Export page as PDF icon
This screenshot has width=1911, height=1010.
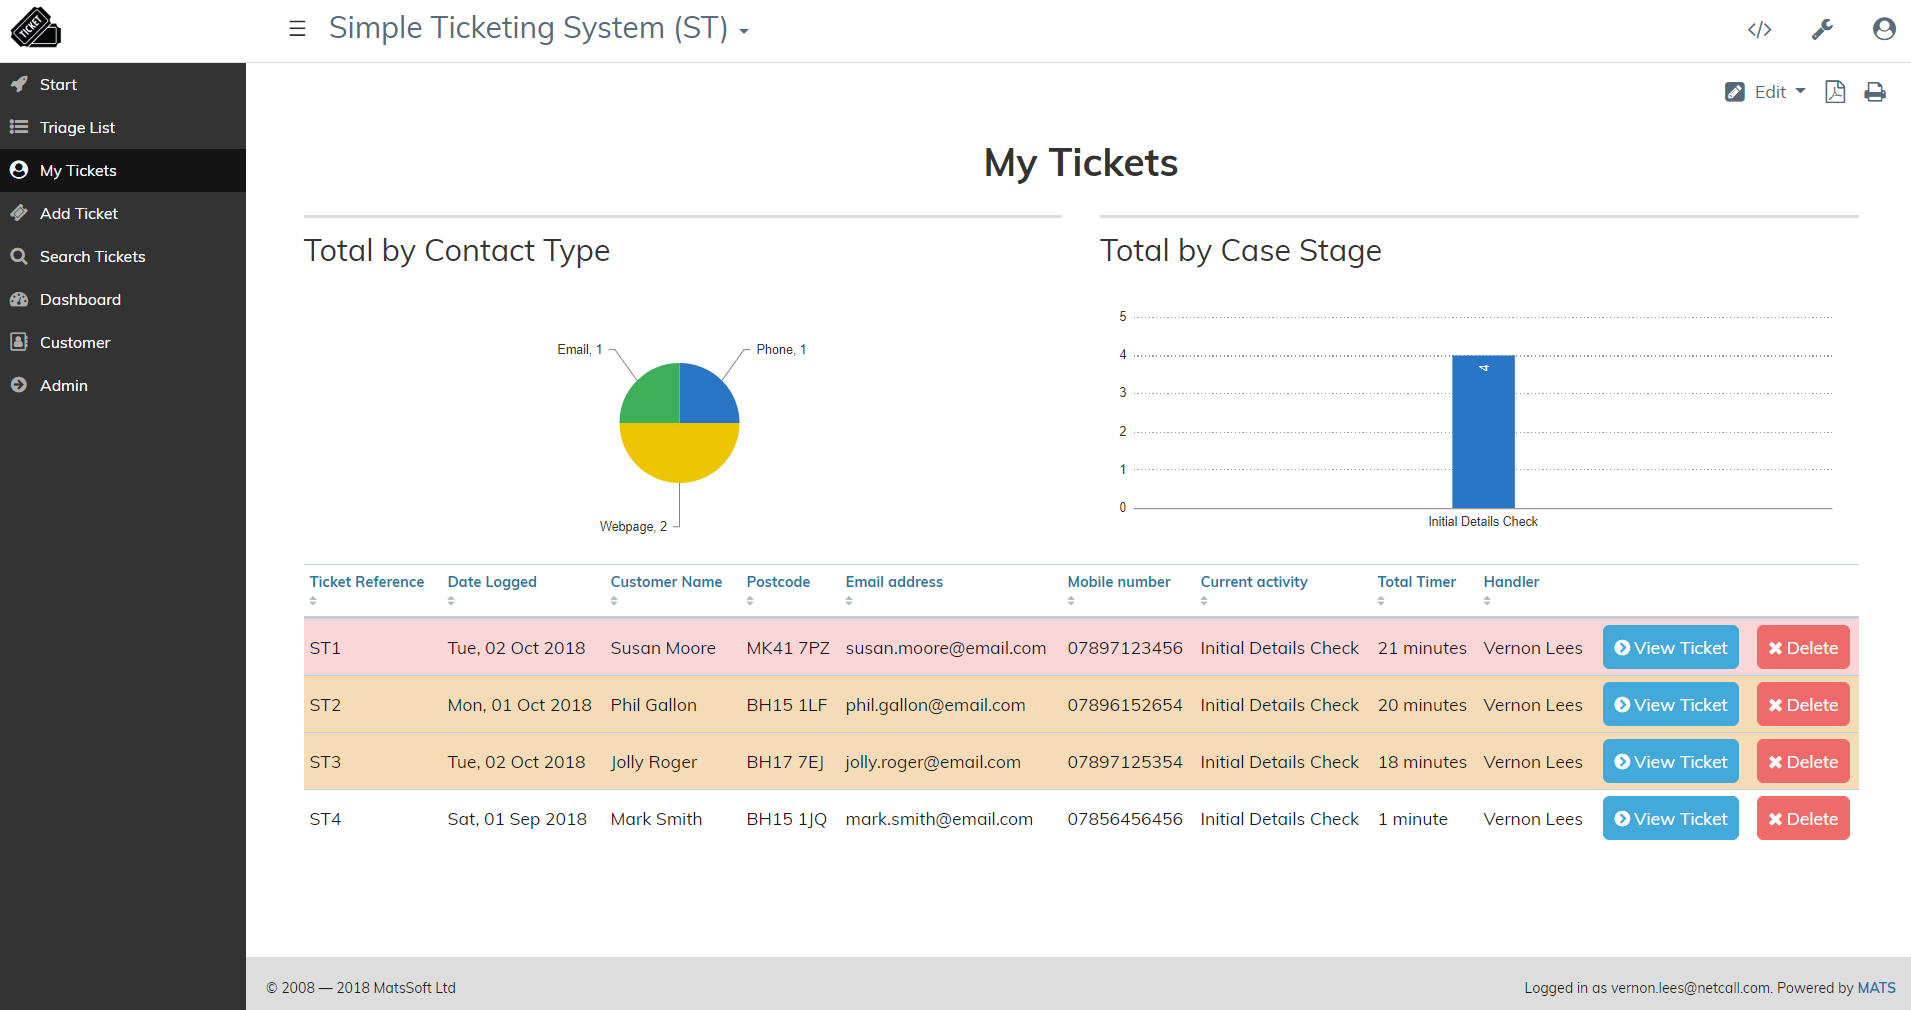[1835, 92]
